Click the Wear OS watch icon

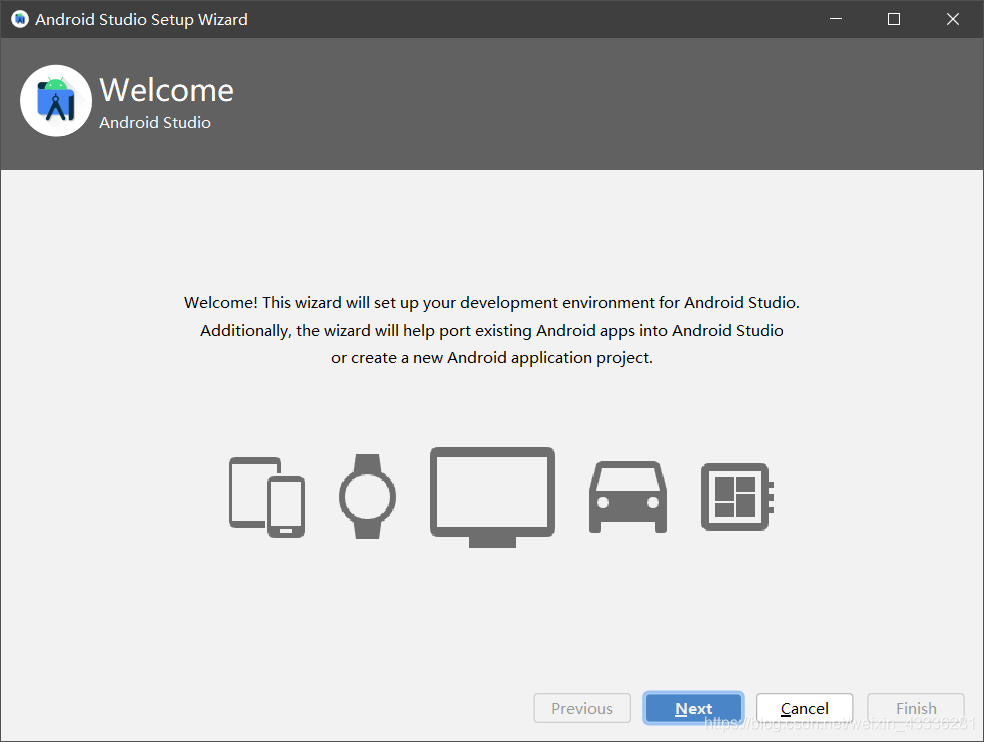point(367,497)
